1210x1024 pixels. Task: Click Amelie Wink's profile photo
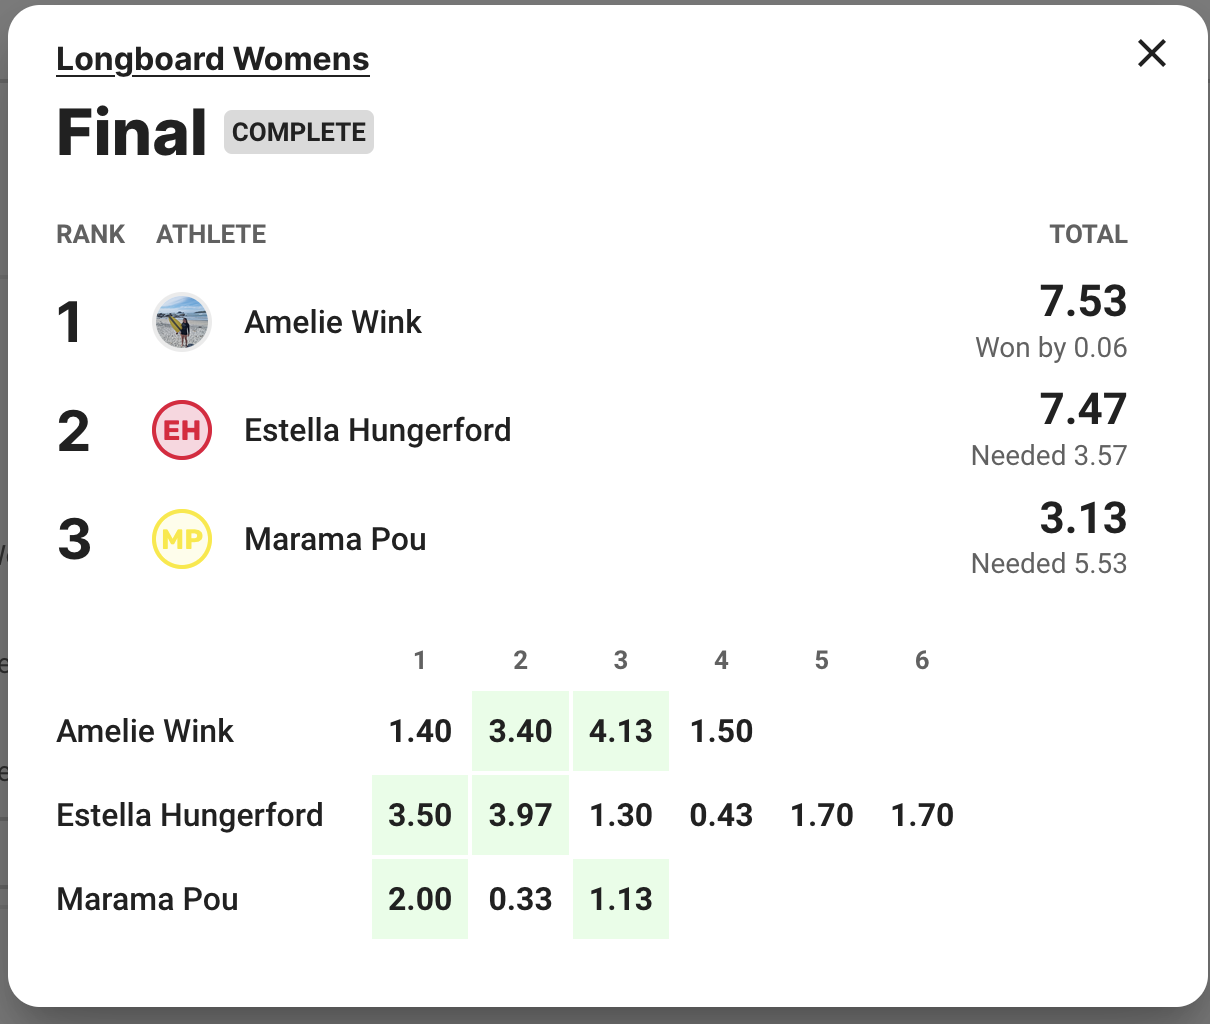pyautogui.click(x=182, y=322)
